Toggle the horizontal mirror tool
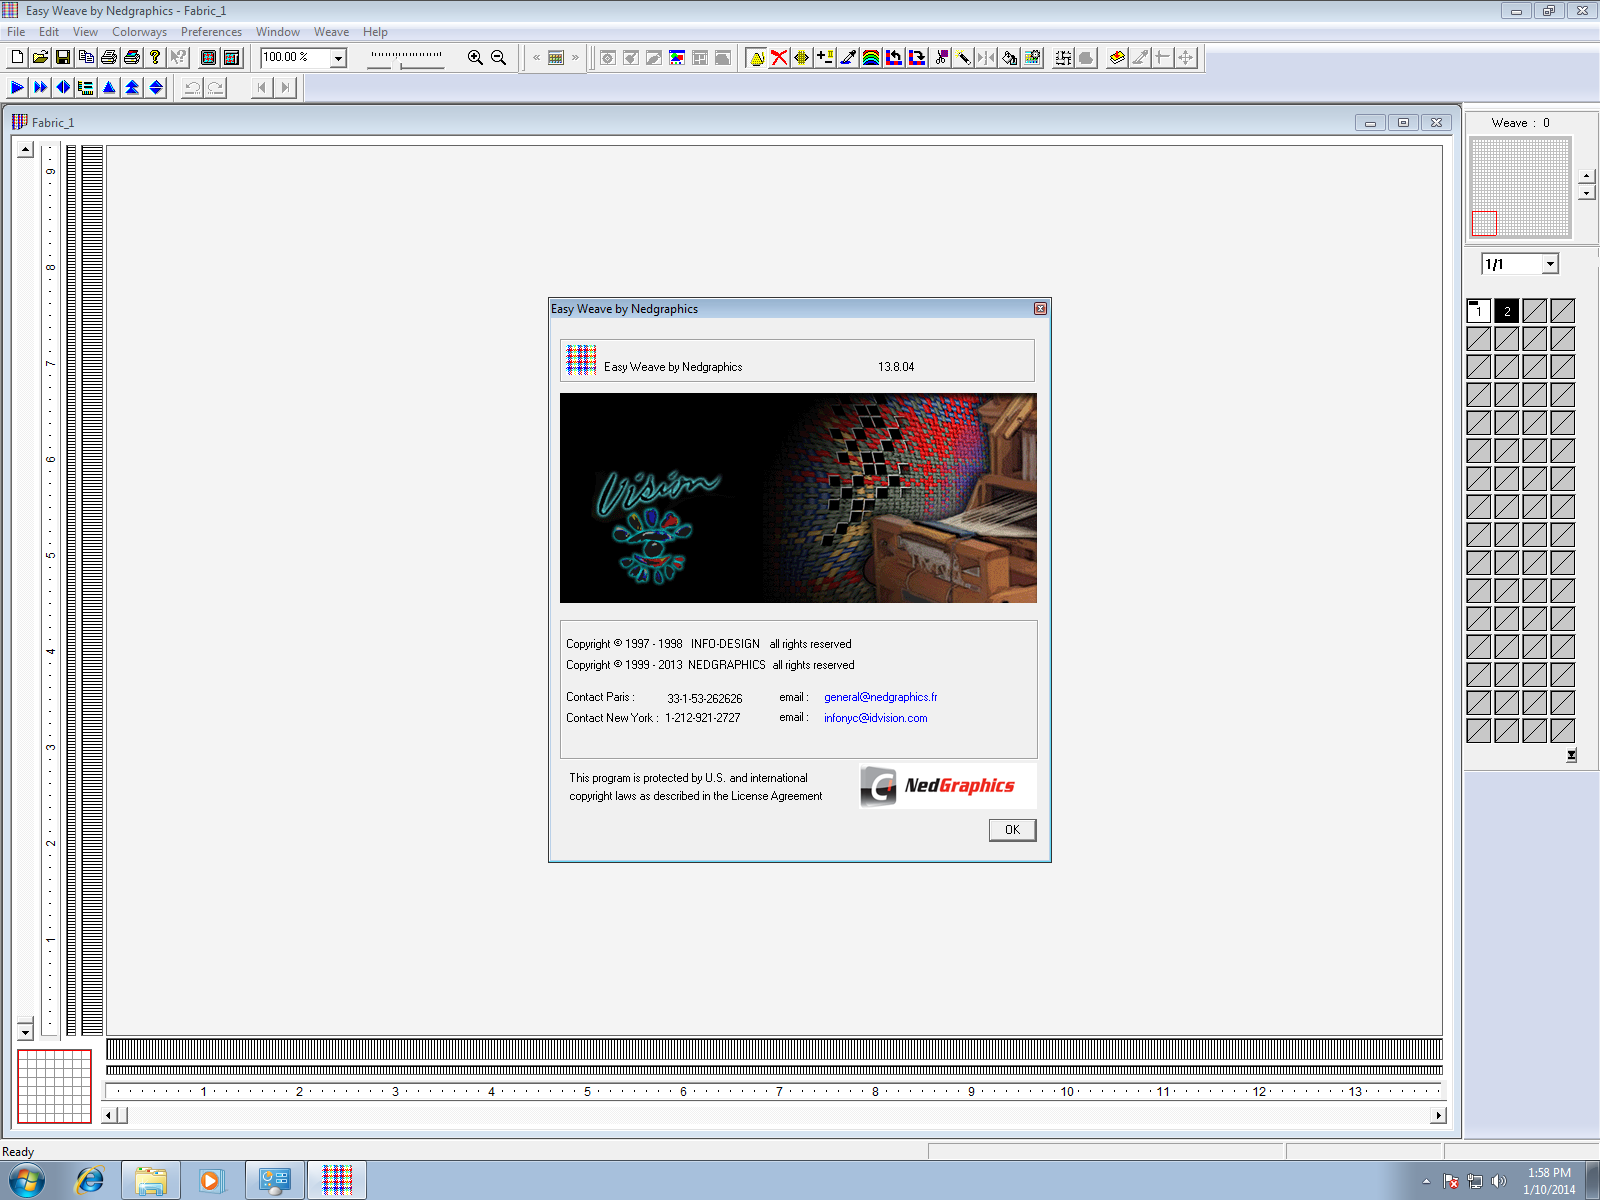The width and height of the screenshot is (1600, 1200). click(987, 57)
